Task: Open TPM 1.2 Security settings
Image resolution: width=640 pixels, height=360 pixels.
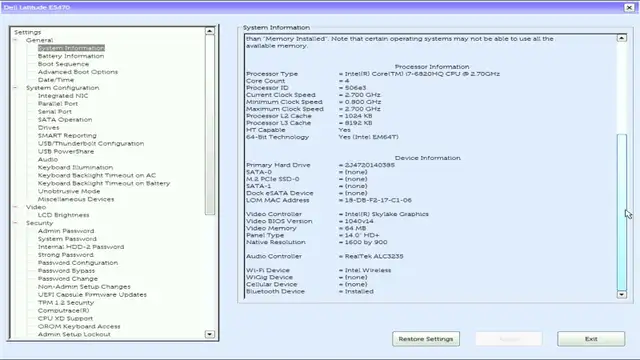Action: pyautogui.click(x=66, y=302)
